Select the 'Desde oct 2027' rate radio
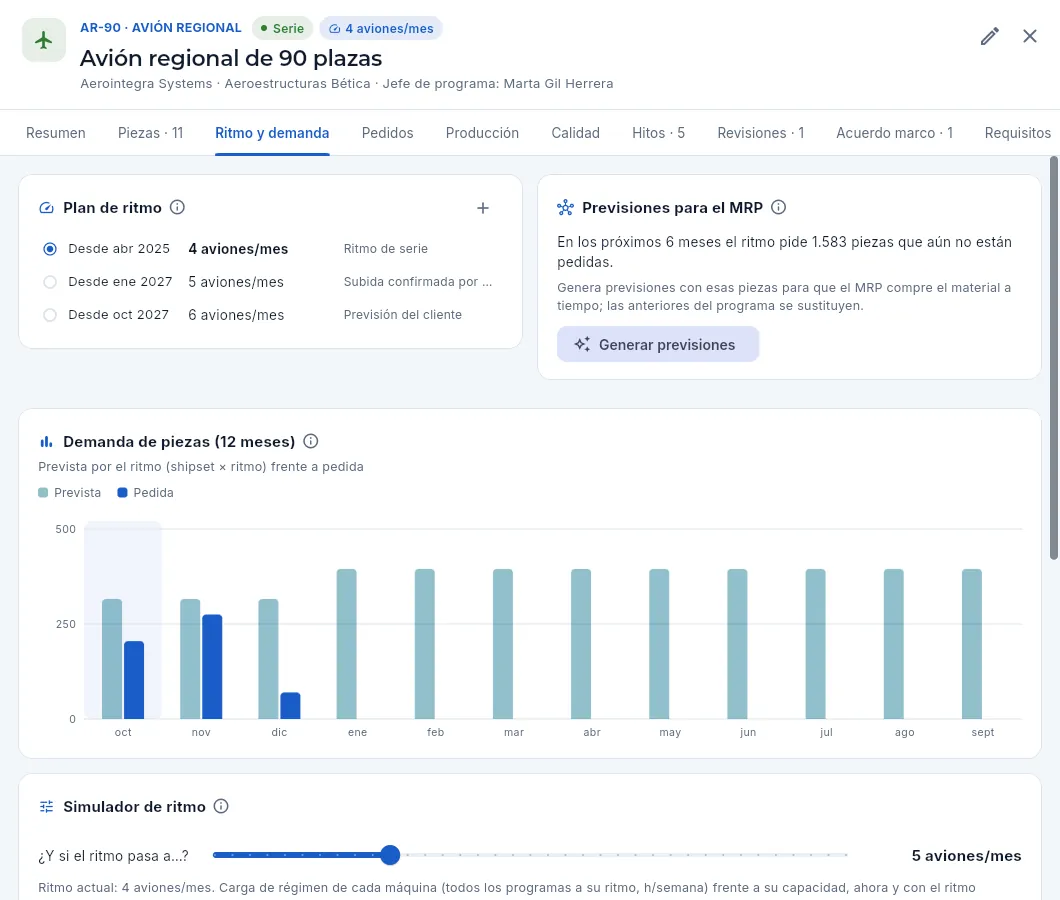Viewport: 1060px width, 900px height. point(50,315)
